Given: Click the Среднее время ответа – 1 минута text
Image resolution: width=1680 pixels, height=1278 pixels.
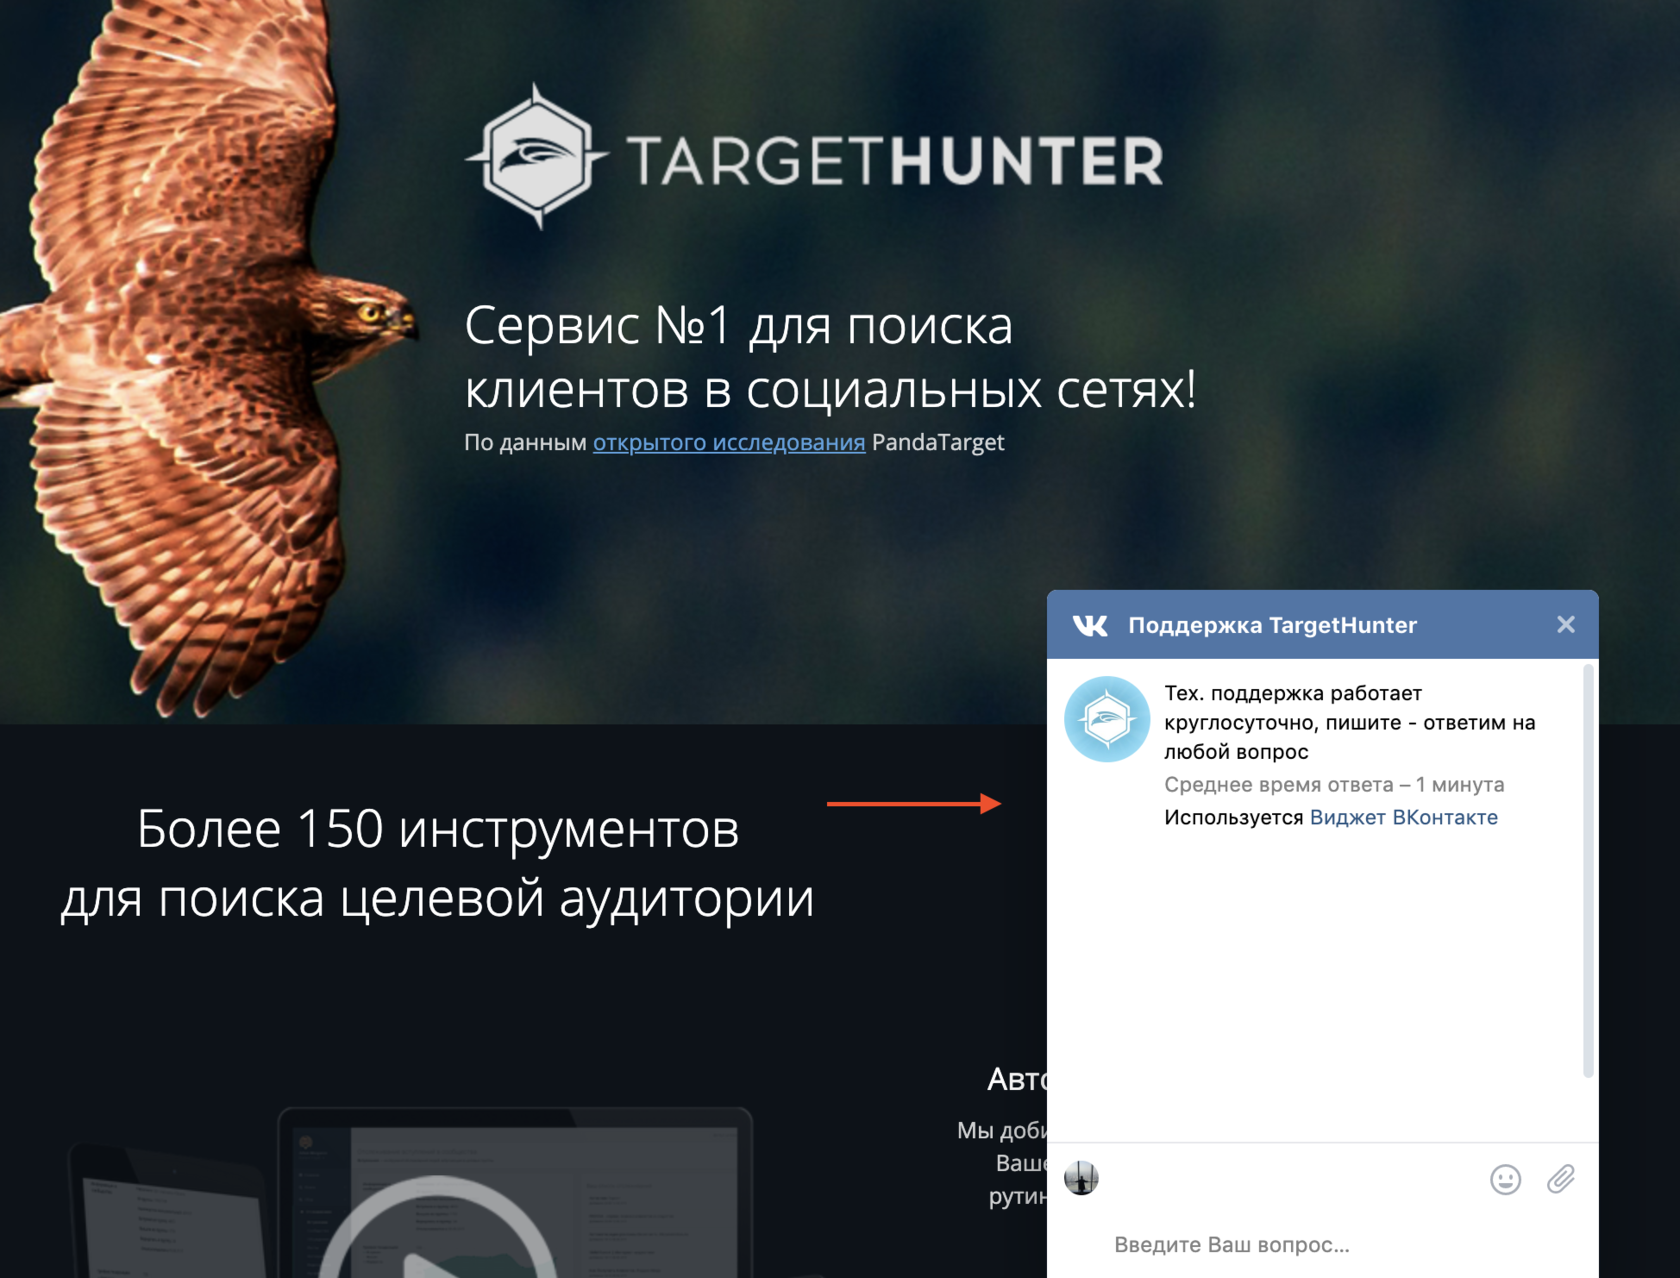Looking at the screenshot, I should pos(1334,784).
